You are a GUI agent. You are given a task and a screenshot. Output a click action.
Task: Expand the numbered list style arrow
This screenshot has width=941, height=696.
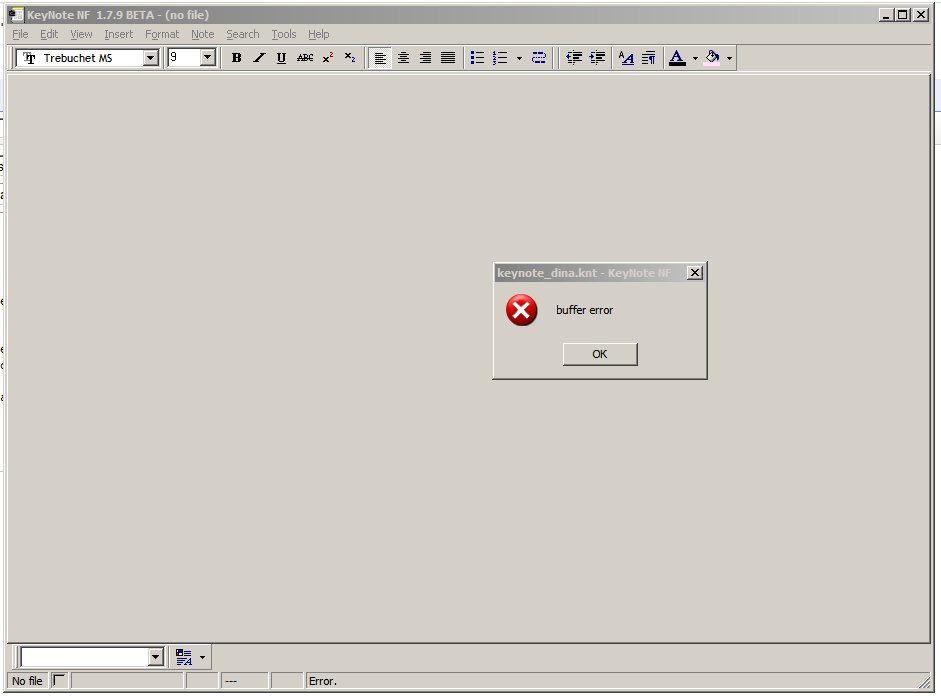[519, 58]
